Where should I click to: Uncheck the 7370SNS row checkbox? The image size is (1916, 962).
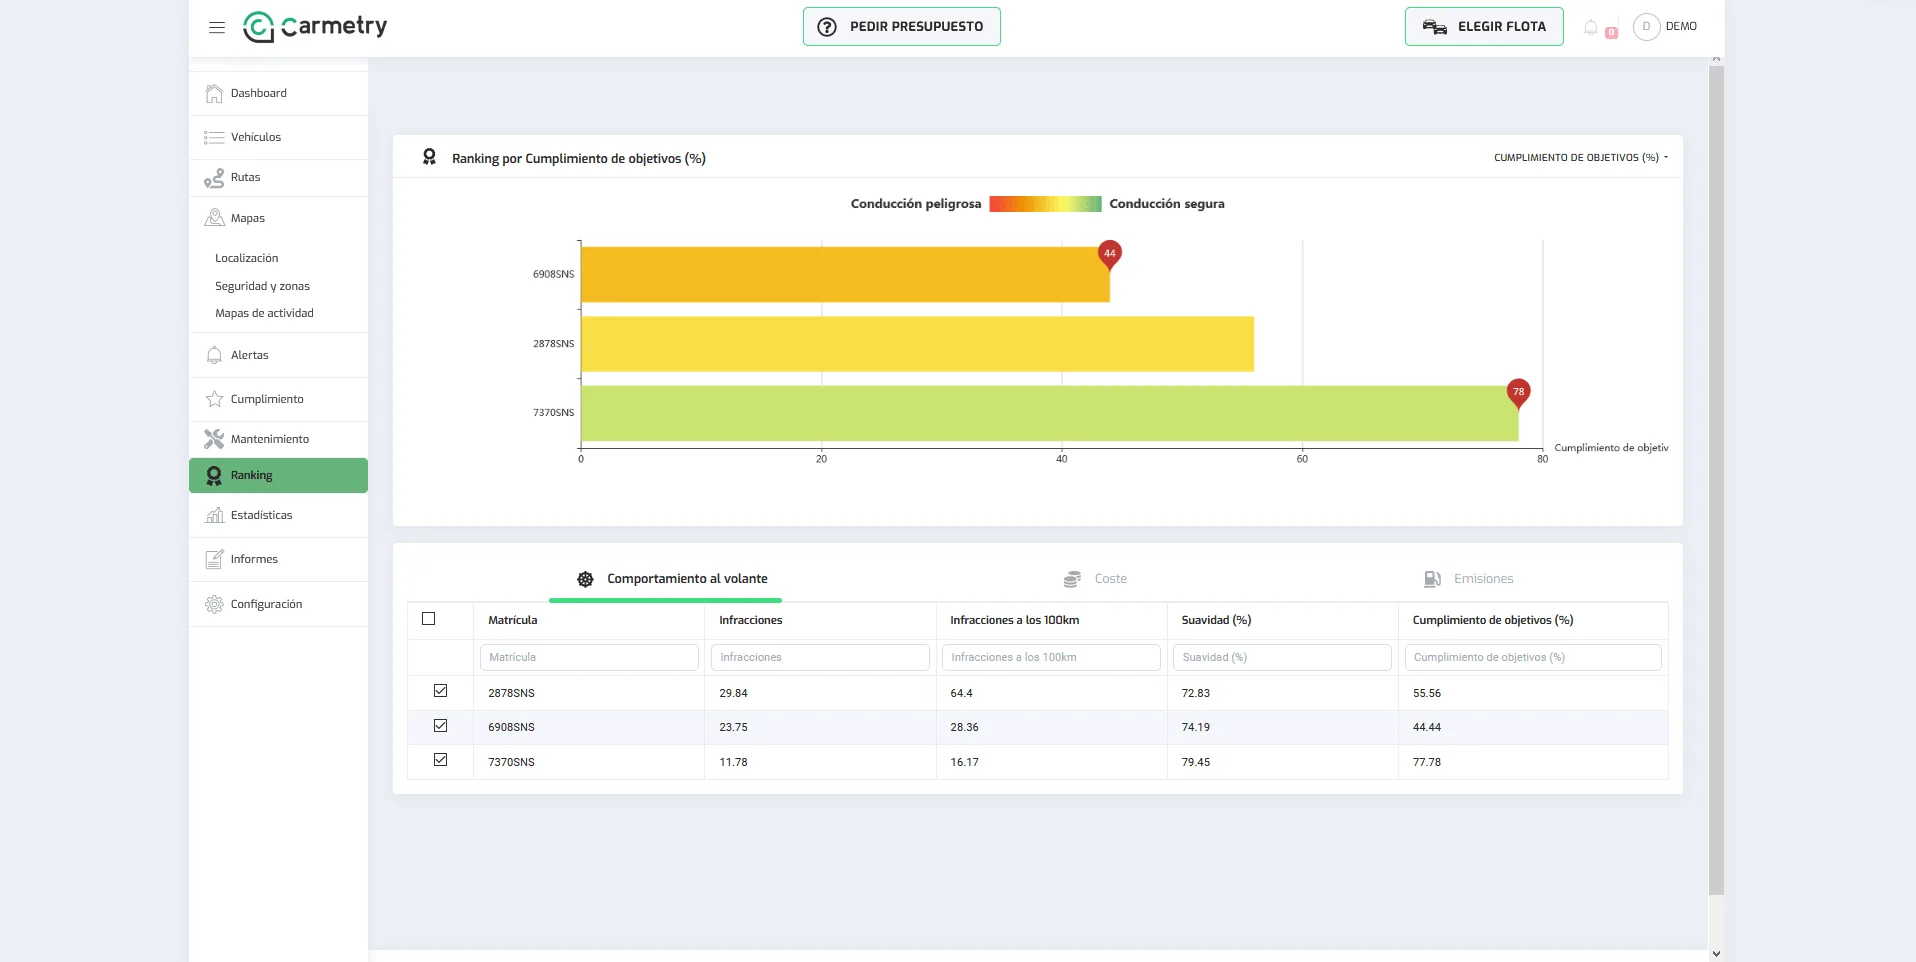tap(440, 760)
